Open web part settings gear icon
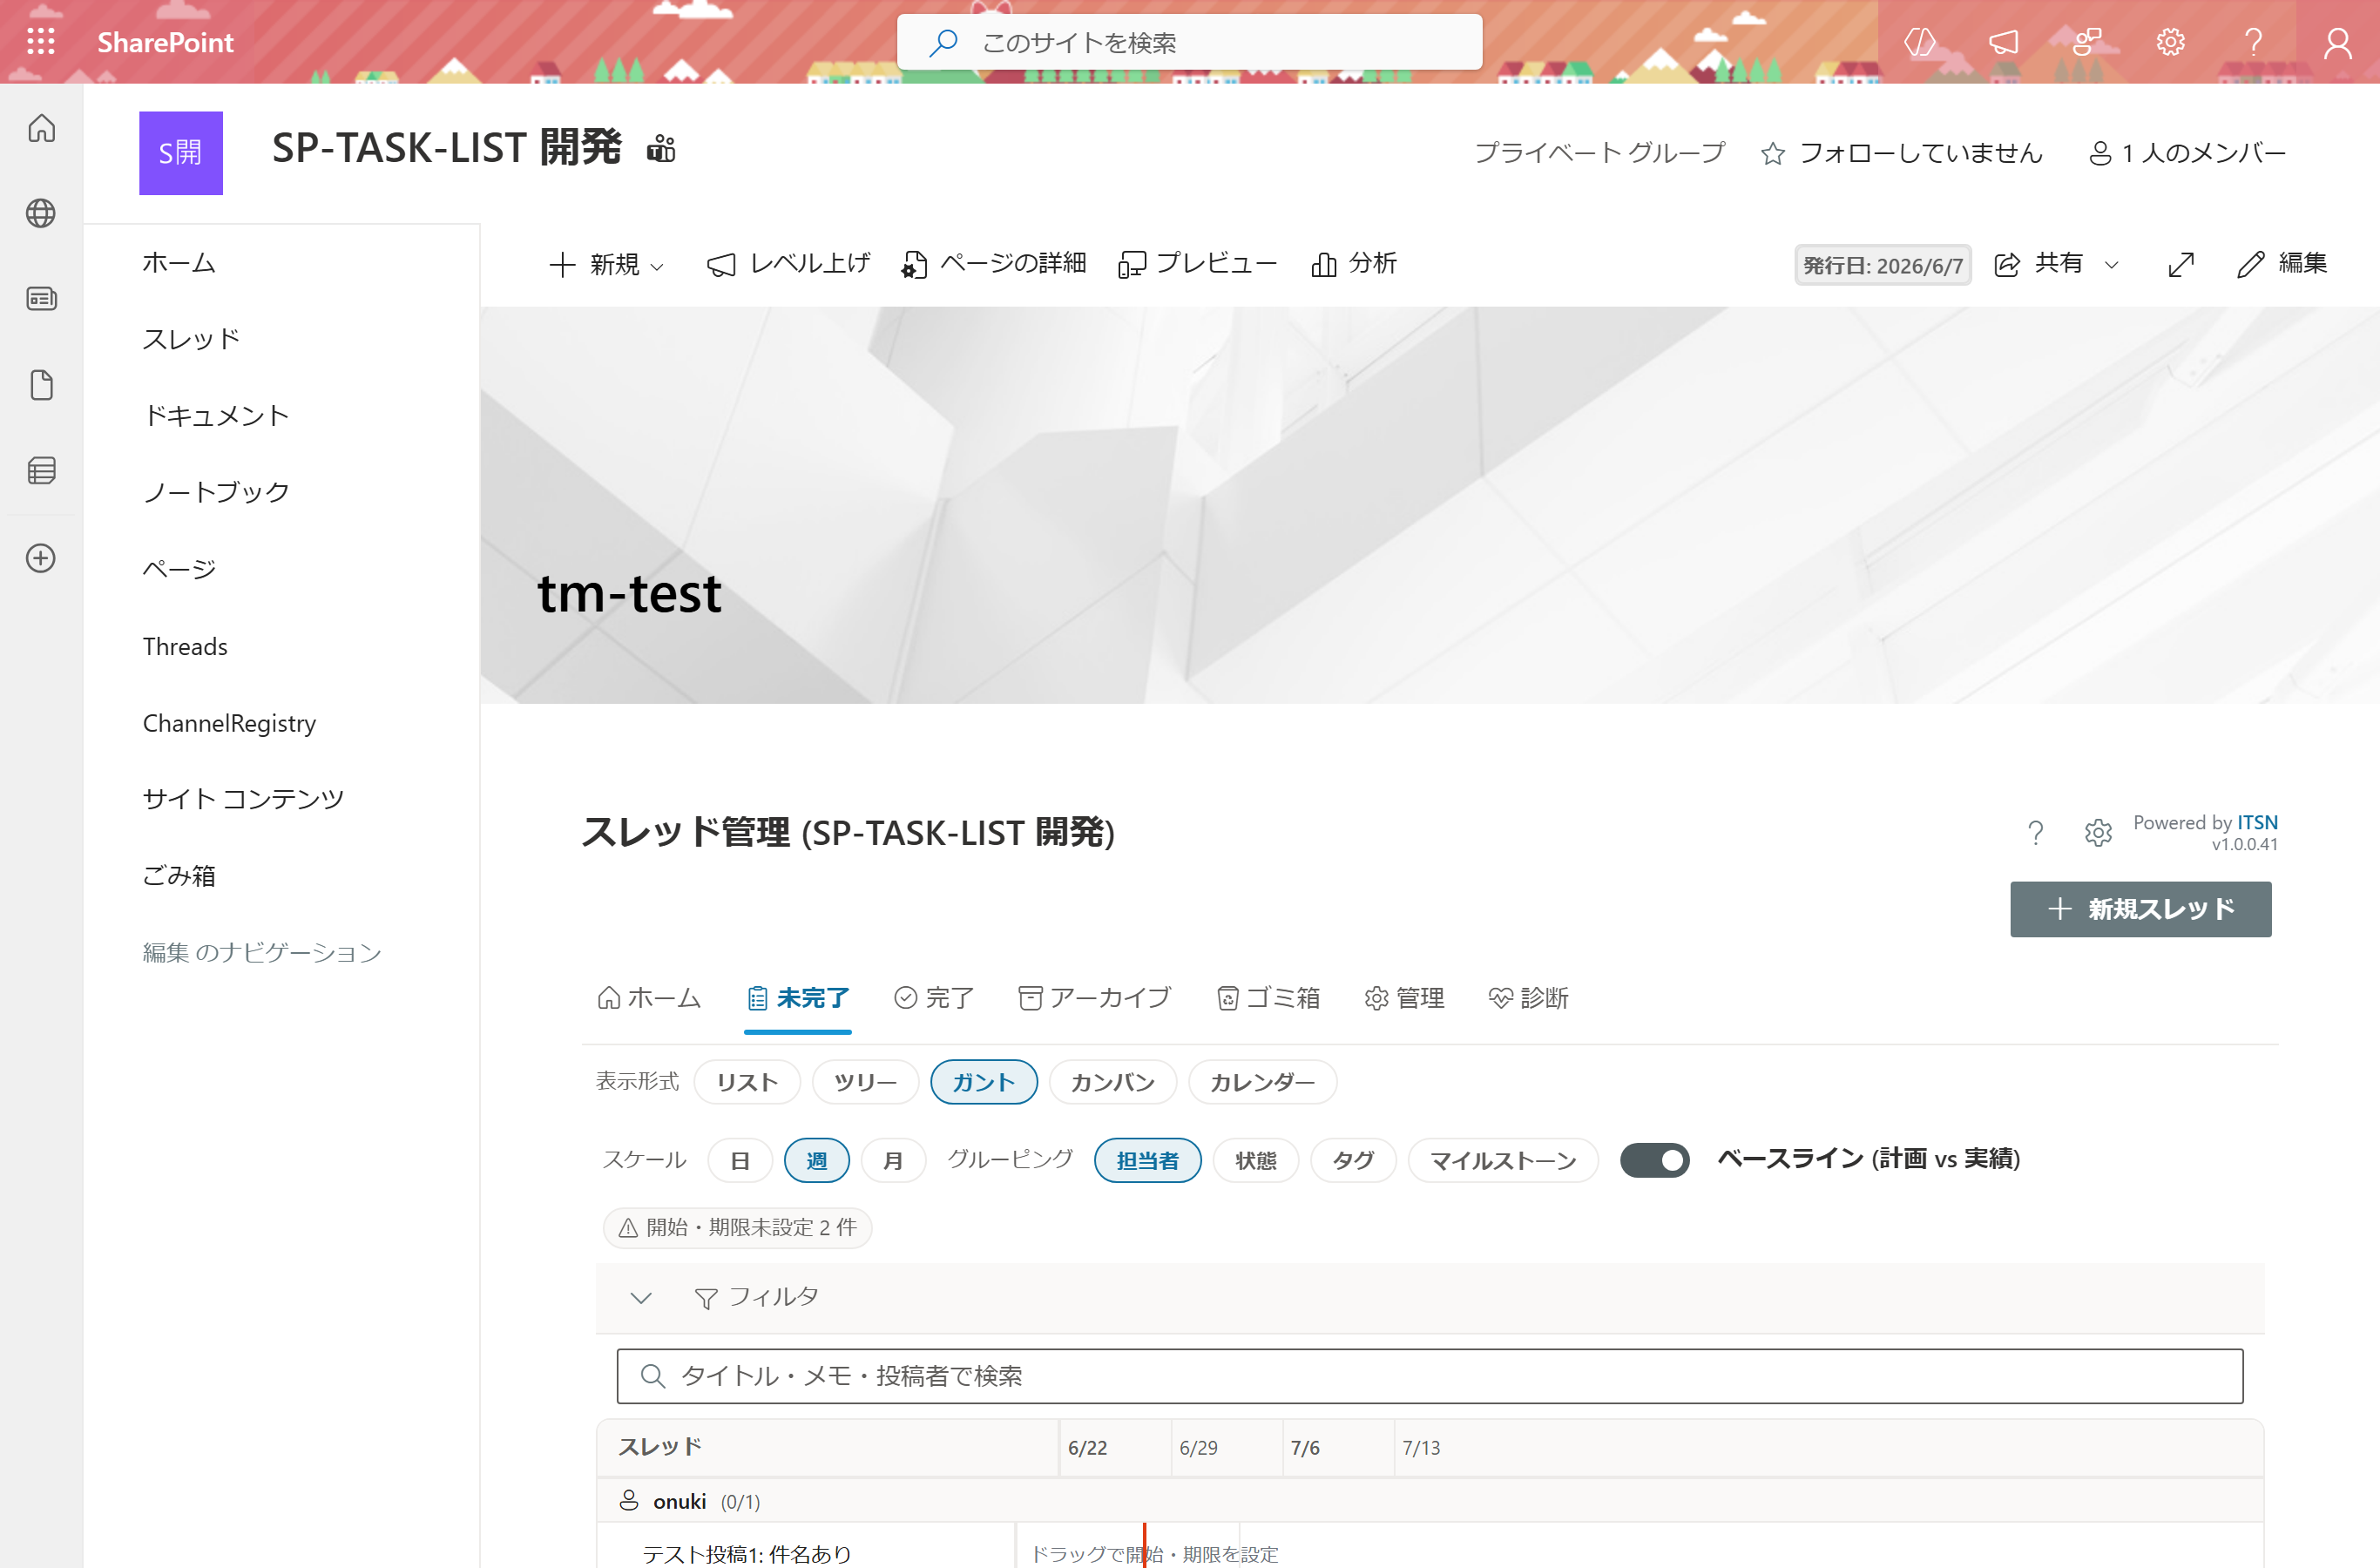 (2098, 832)
